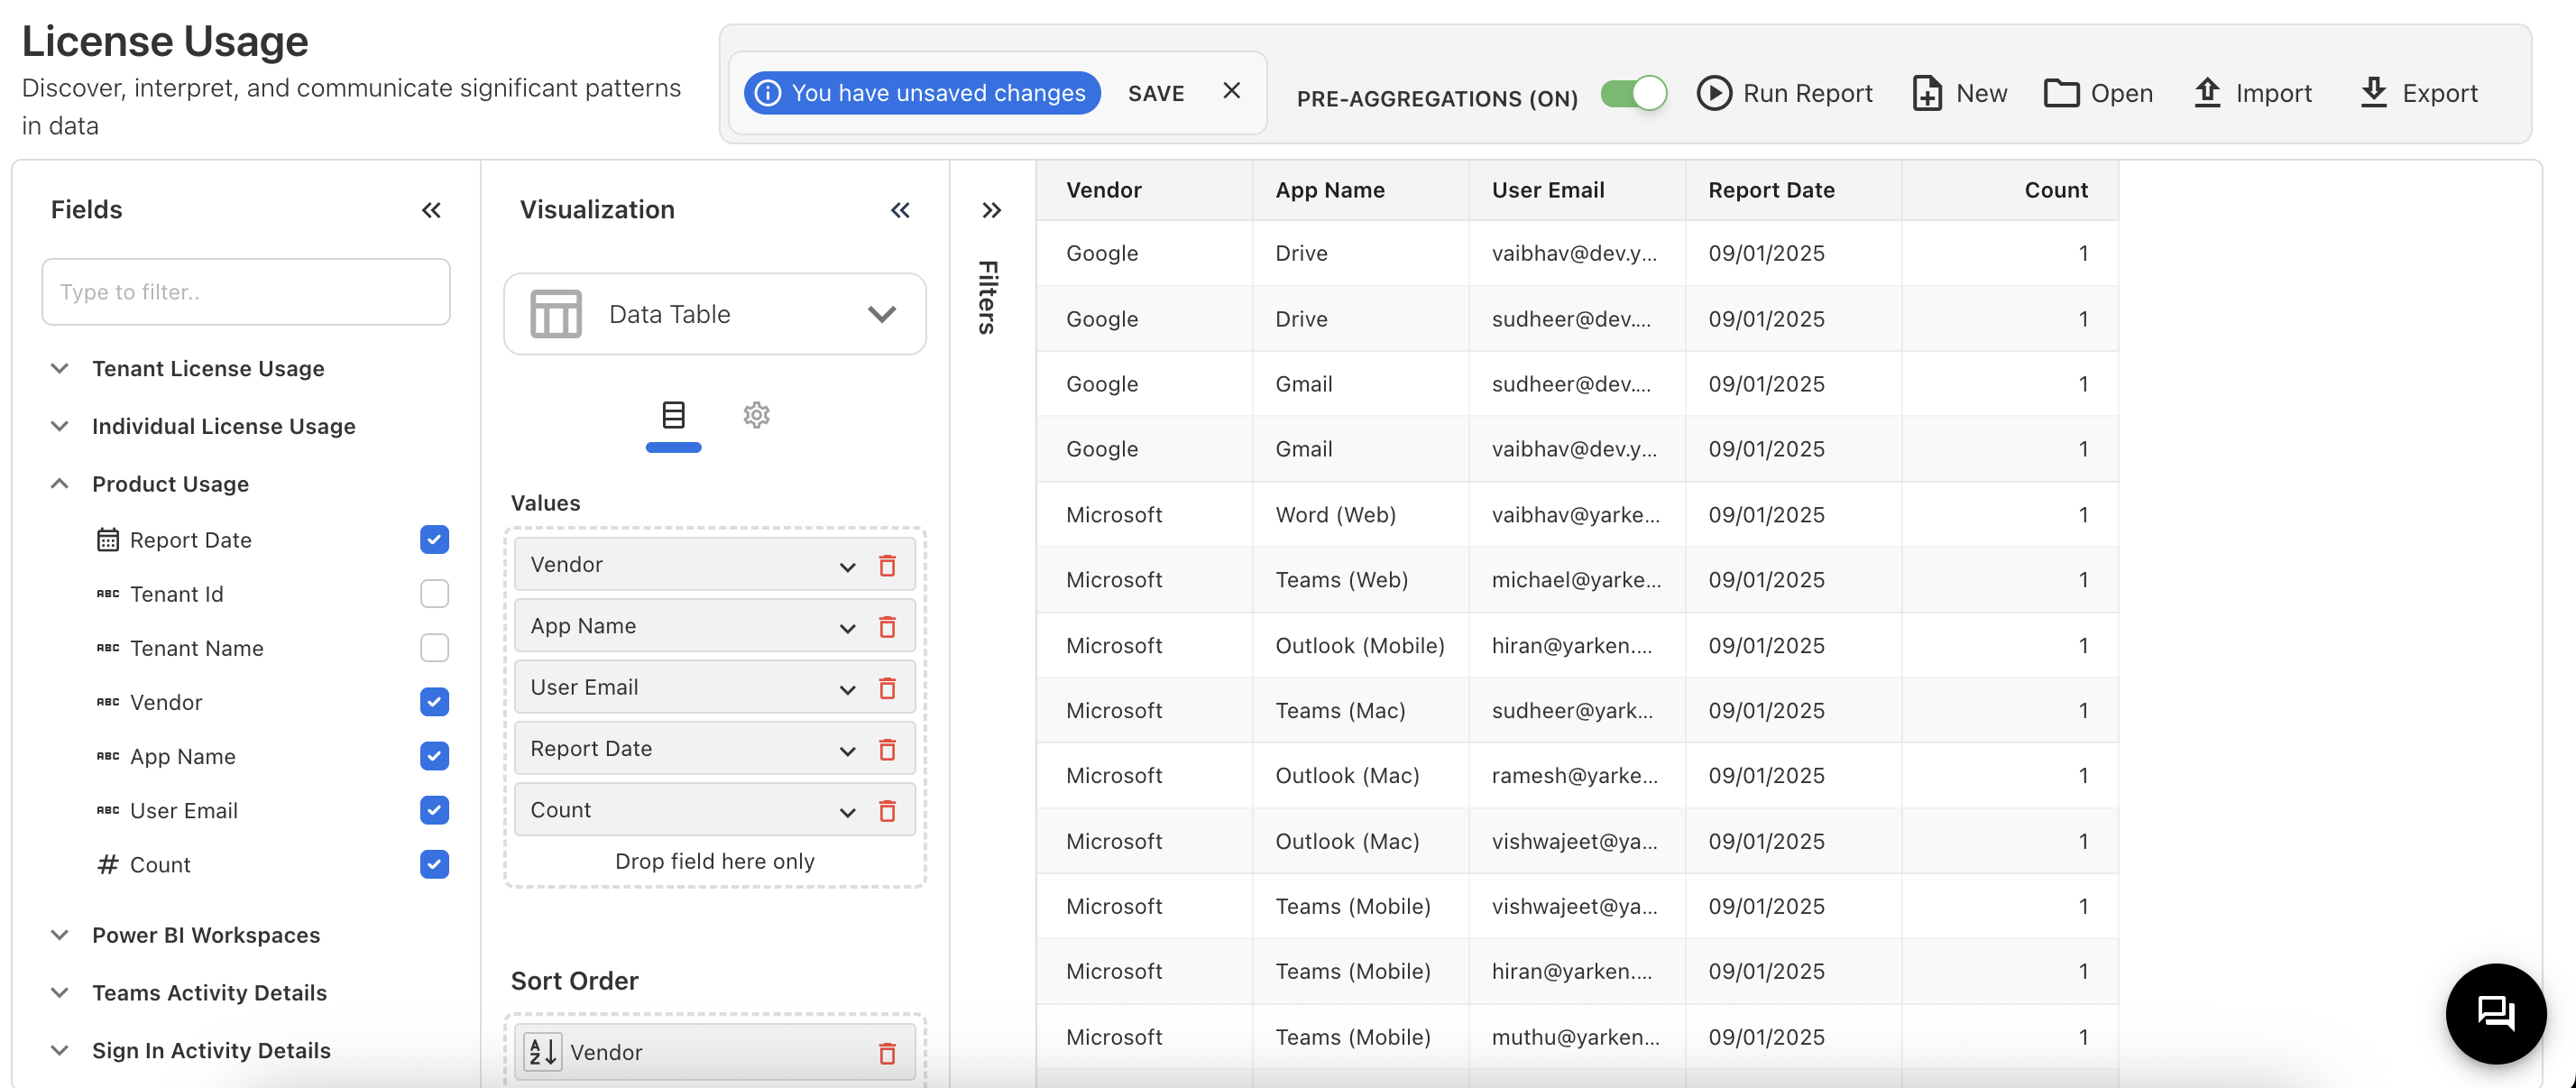Select the table view icon below Data Table
This screenshot has height=1088, width=2576.
coord(673,414)
